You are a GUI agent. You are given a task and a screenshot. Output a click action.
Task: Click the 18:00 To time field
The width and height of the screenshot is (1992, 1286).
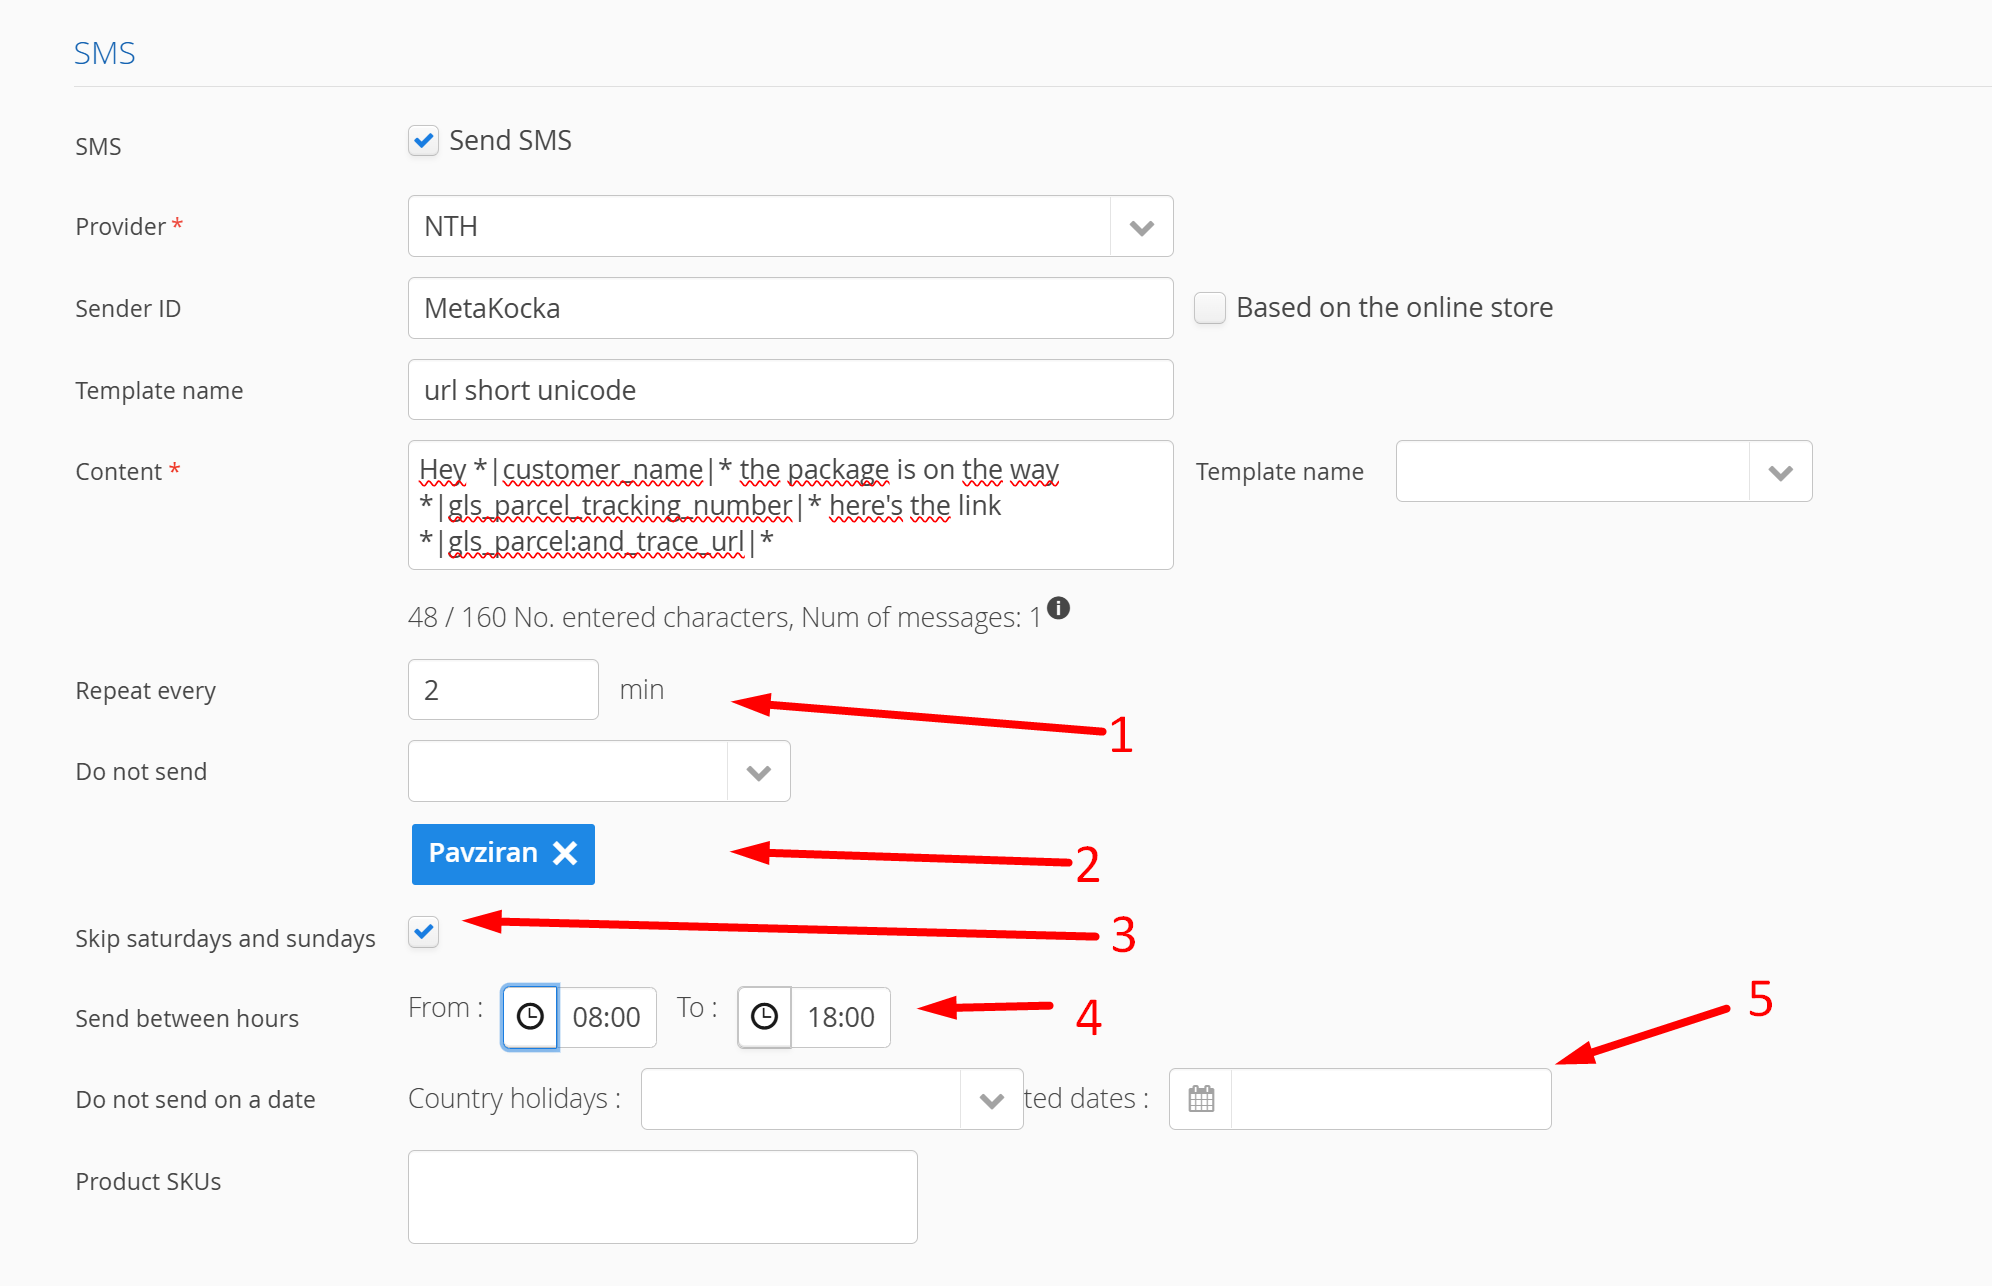pos(840,1017)
